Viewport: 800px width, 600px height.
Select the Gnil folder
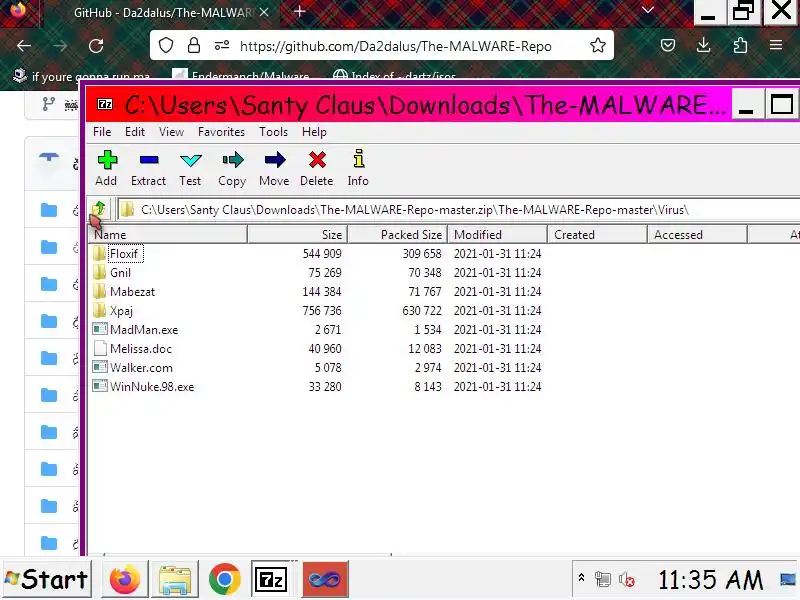[x=120, y=272]
